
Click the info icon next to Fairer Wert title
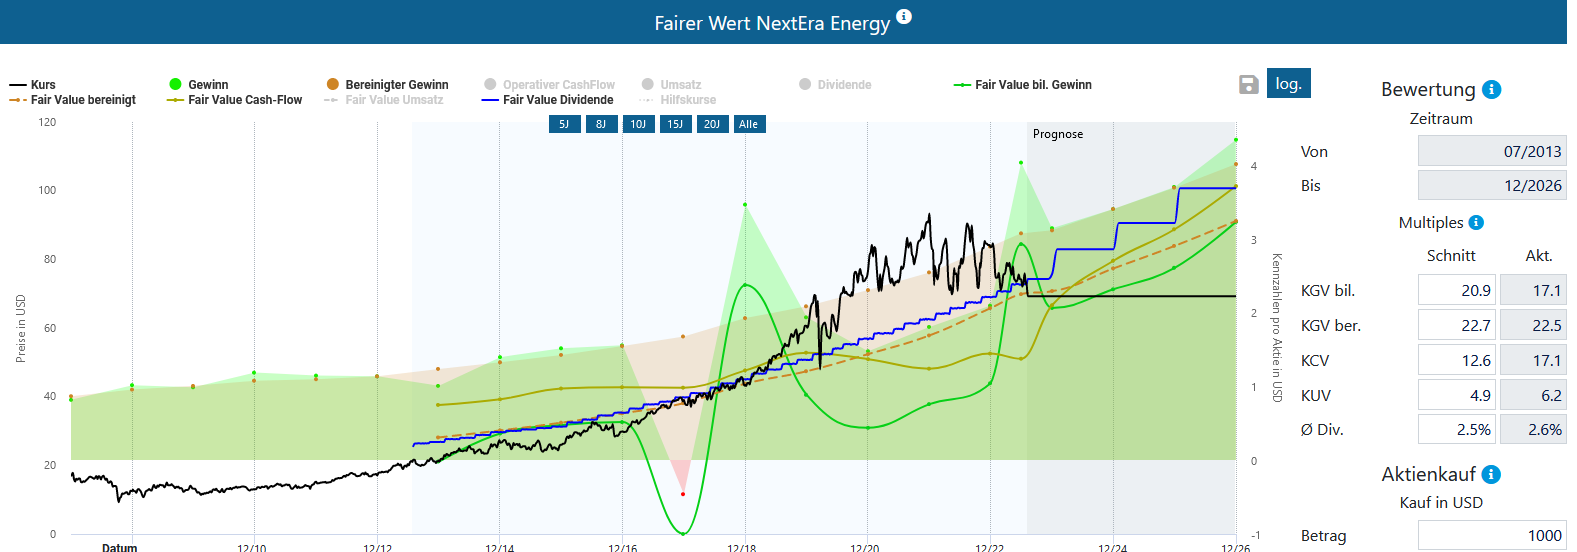[x=904, y=16]
